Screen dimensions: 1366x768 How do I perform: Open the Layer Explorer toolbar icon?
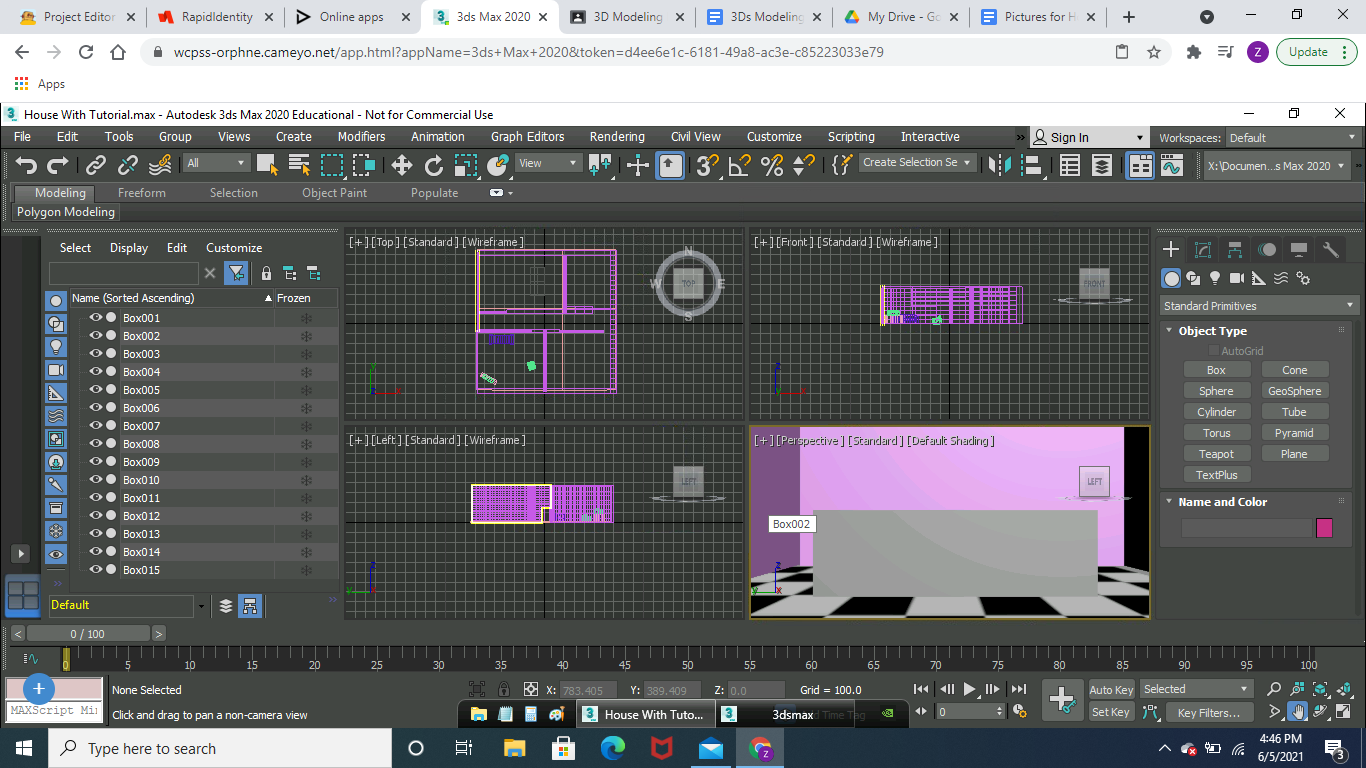click(1101, 166)
